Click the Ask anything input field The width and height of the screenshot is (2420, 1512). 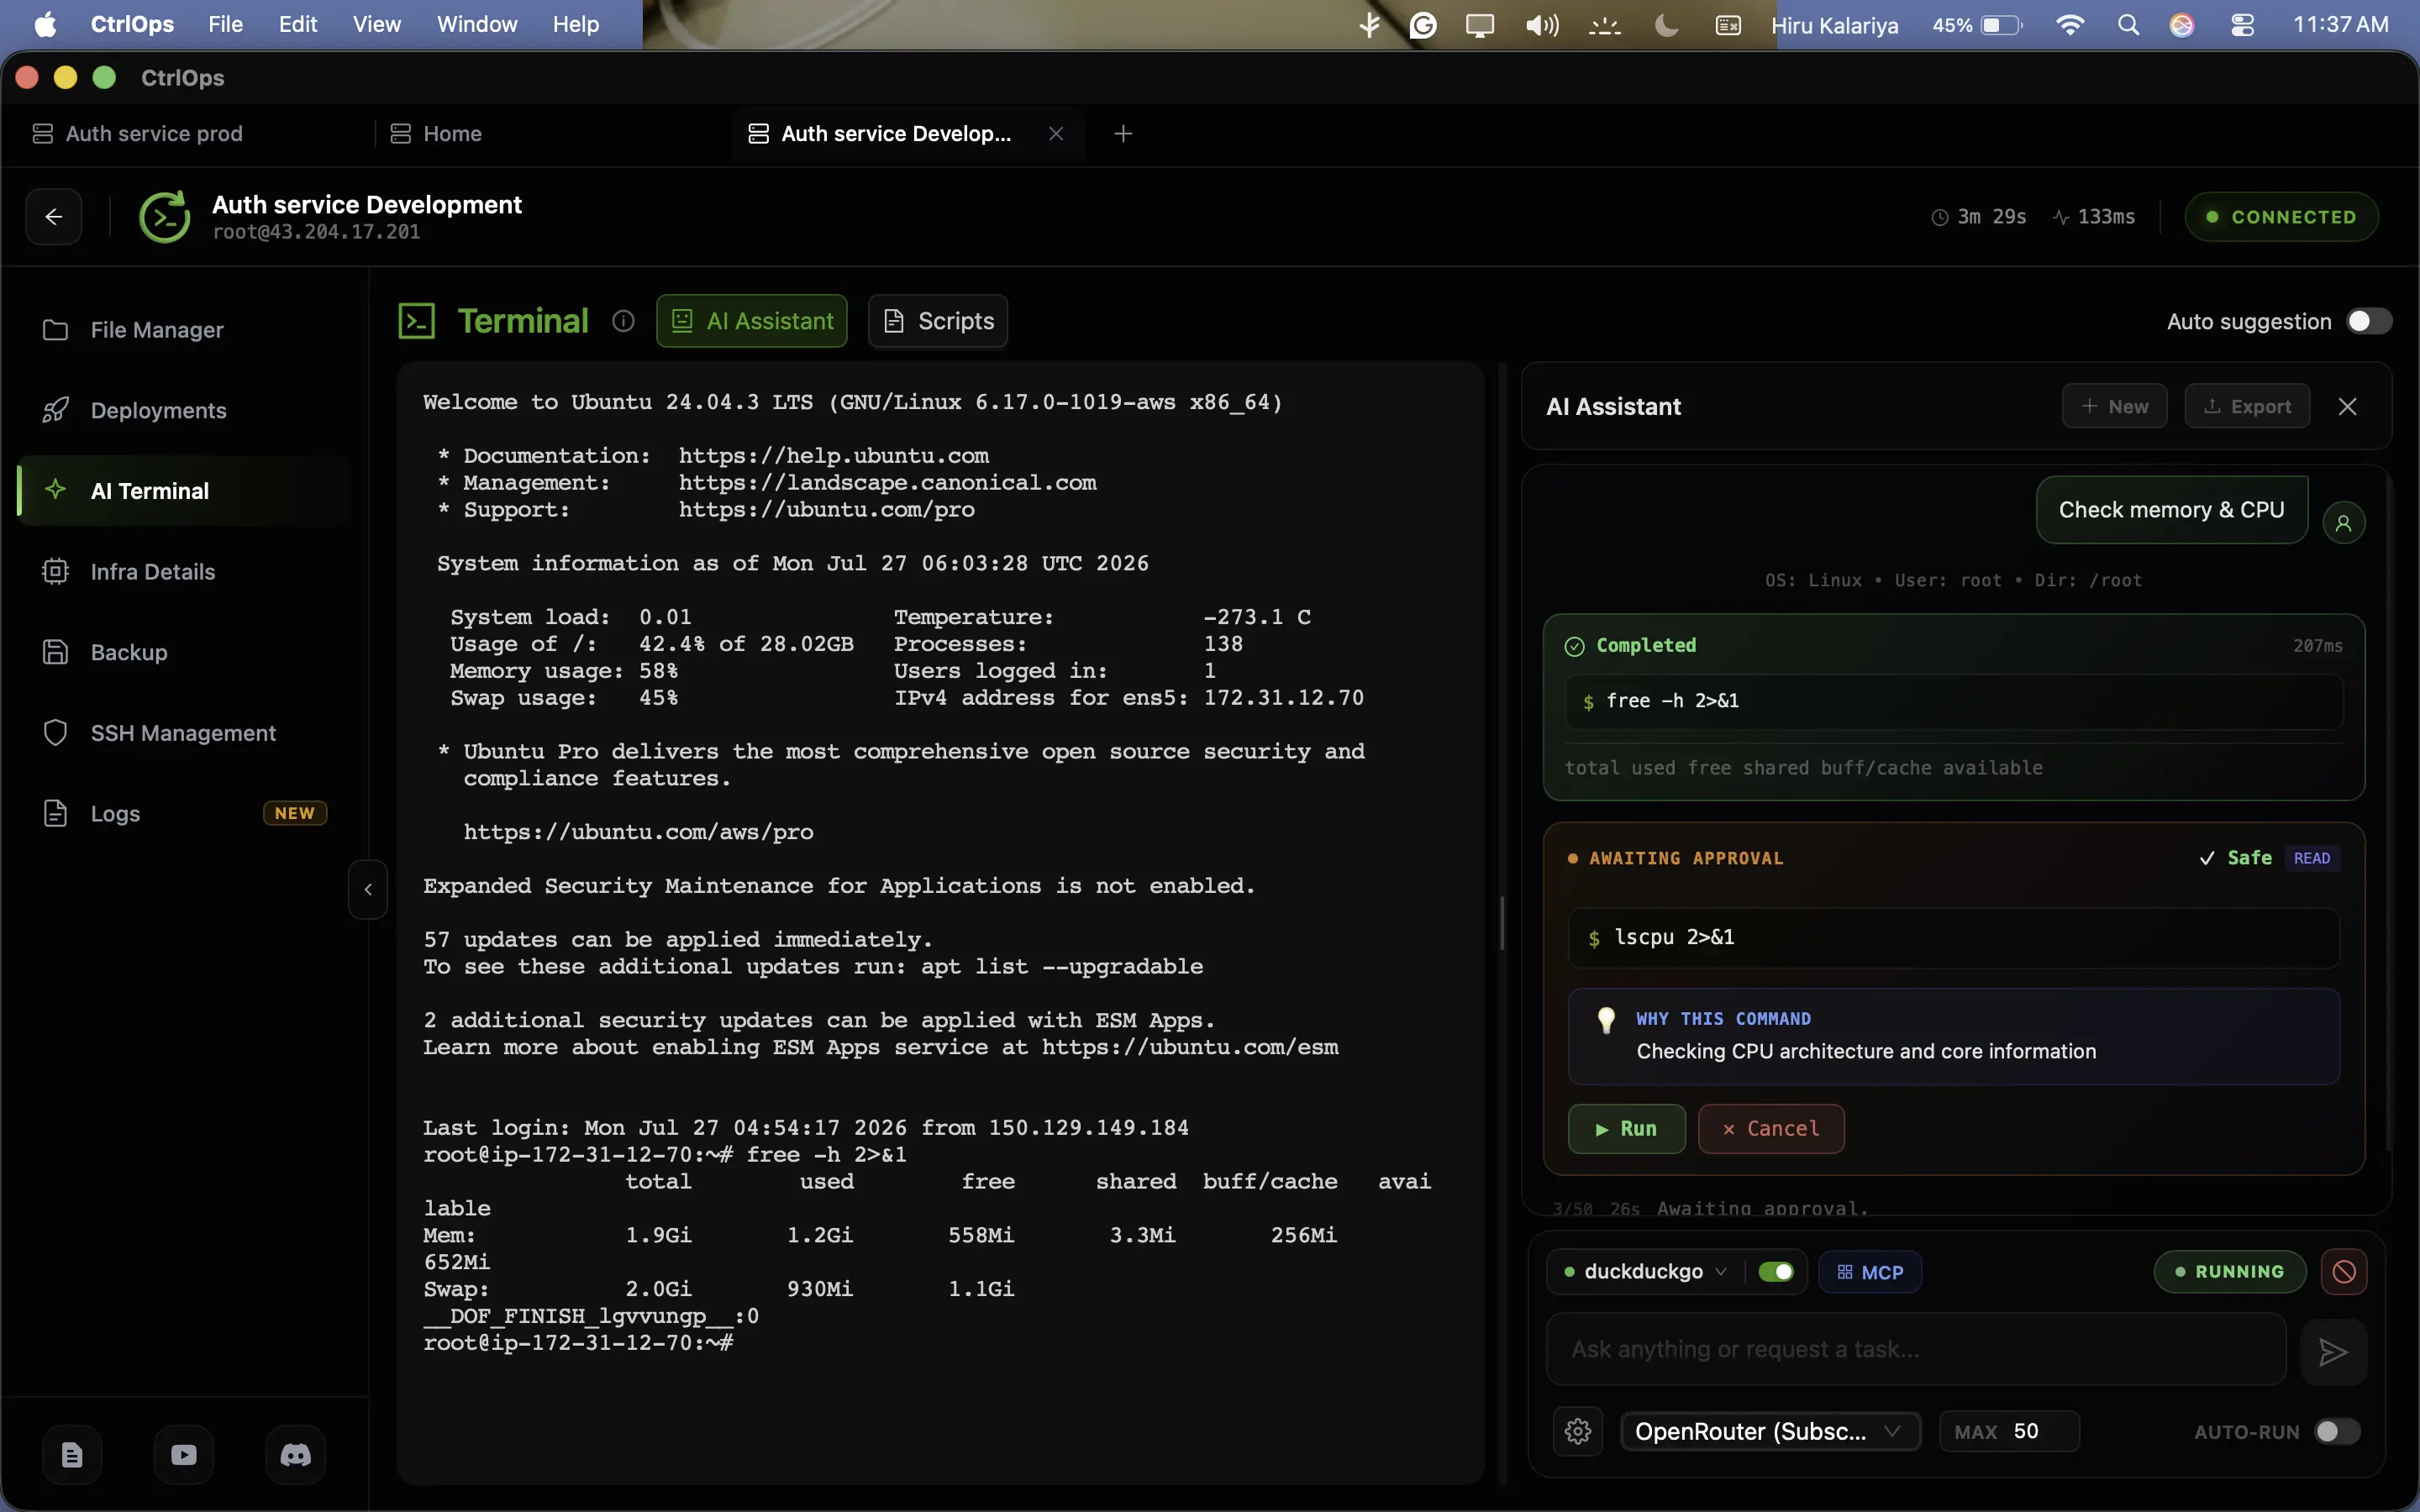1916,1350
